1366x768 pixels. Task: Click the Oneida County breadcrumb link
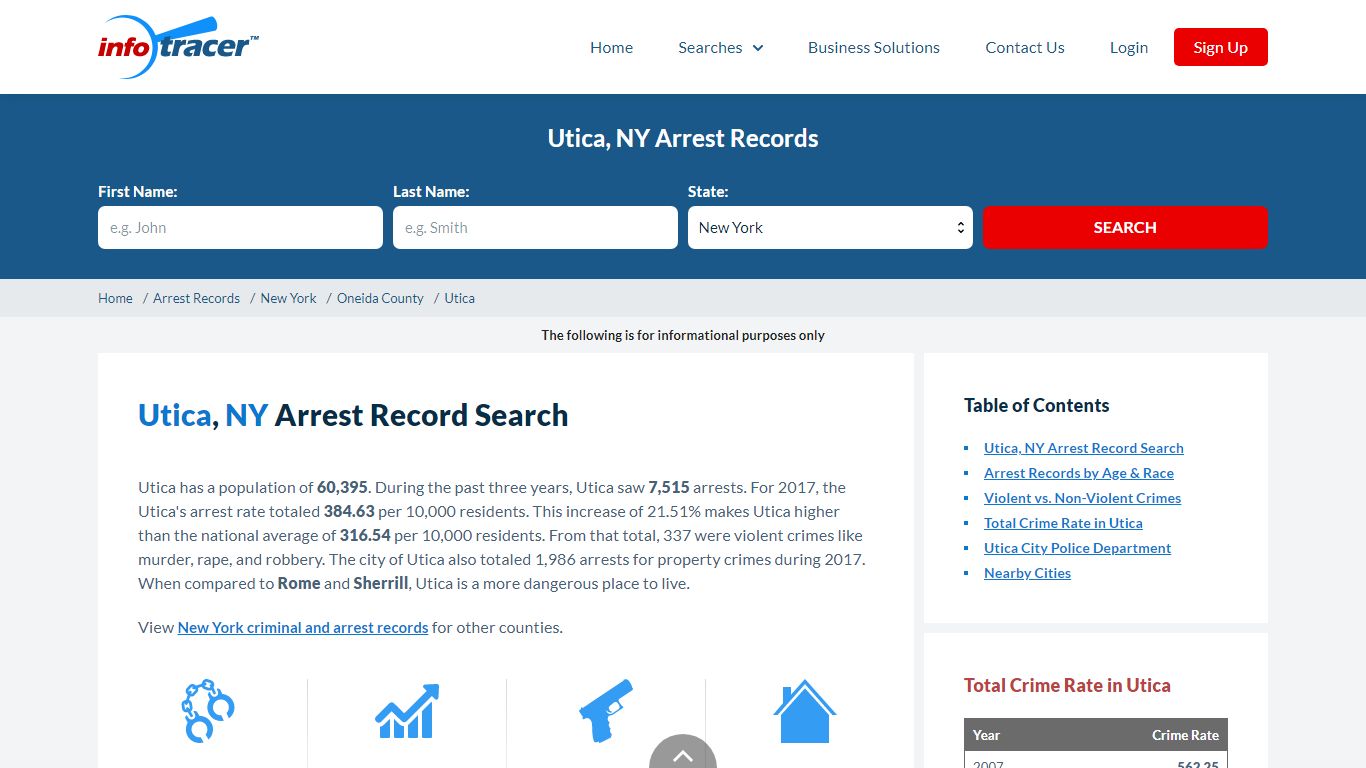coord(380,298)
